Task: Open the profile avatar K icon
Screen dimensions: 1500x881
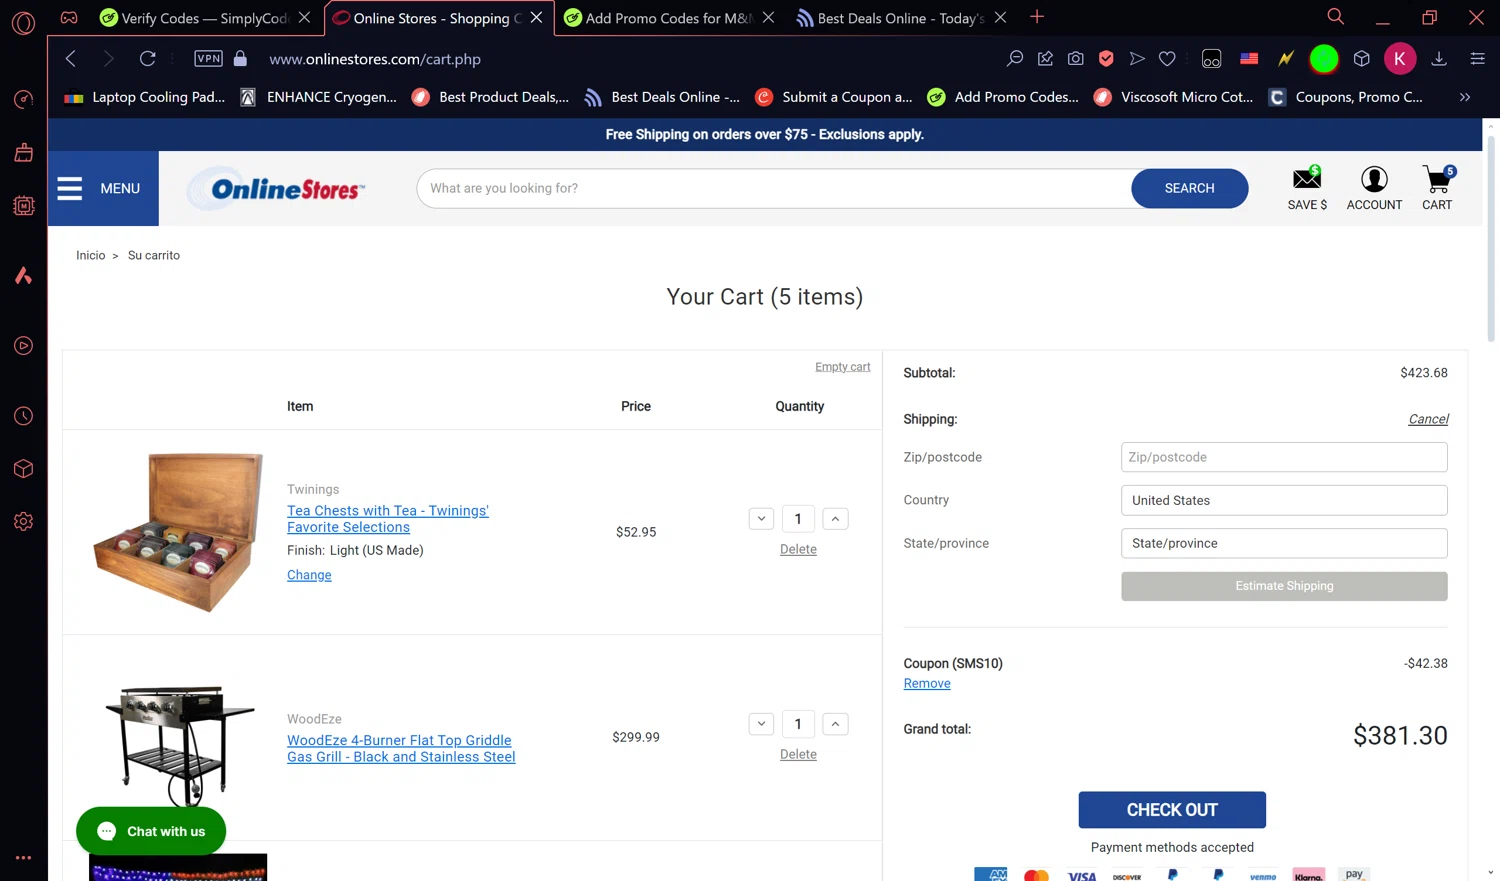Action: pos(1400,59)
